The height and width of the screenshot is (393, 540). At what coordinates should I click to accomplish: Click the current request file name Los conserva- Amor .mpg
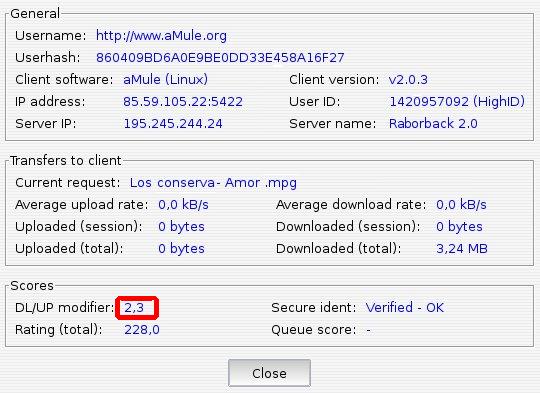(x=213, y=183)
